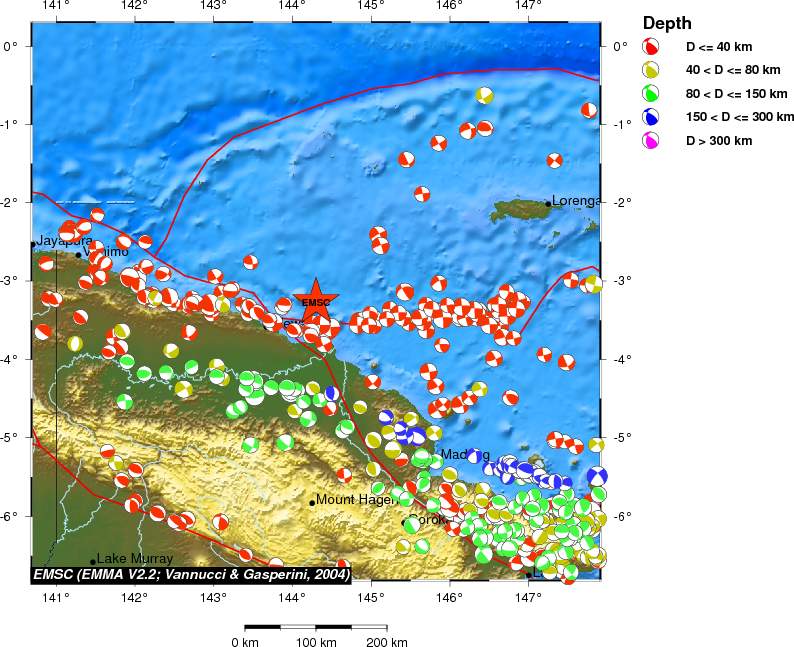
Task: Click the isolated yellow beachball near the top of the map
Action: pos(485,95)
